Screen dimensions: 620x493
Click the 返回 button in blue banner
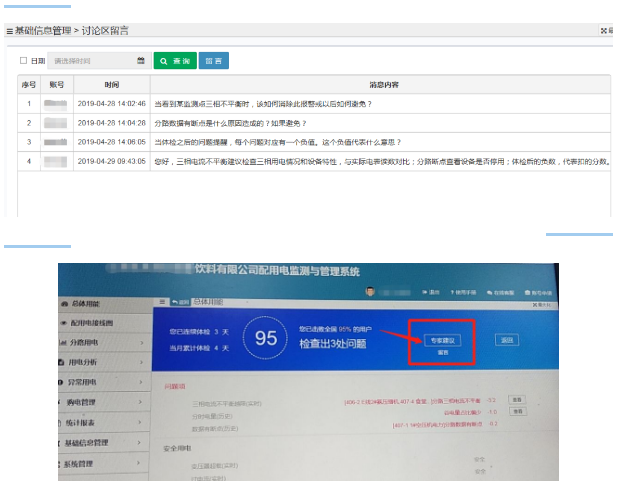507,340
